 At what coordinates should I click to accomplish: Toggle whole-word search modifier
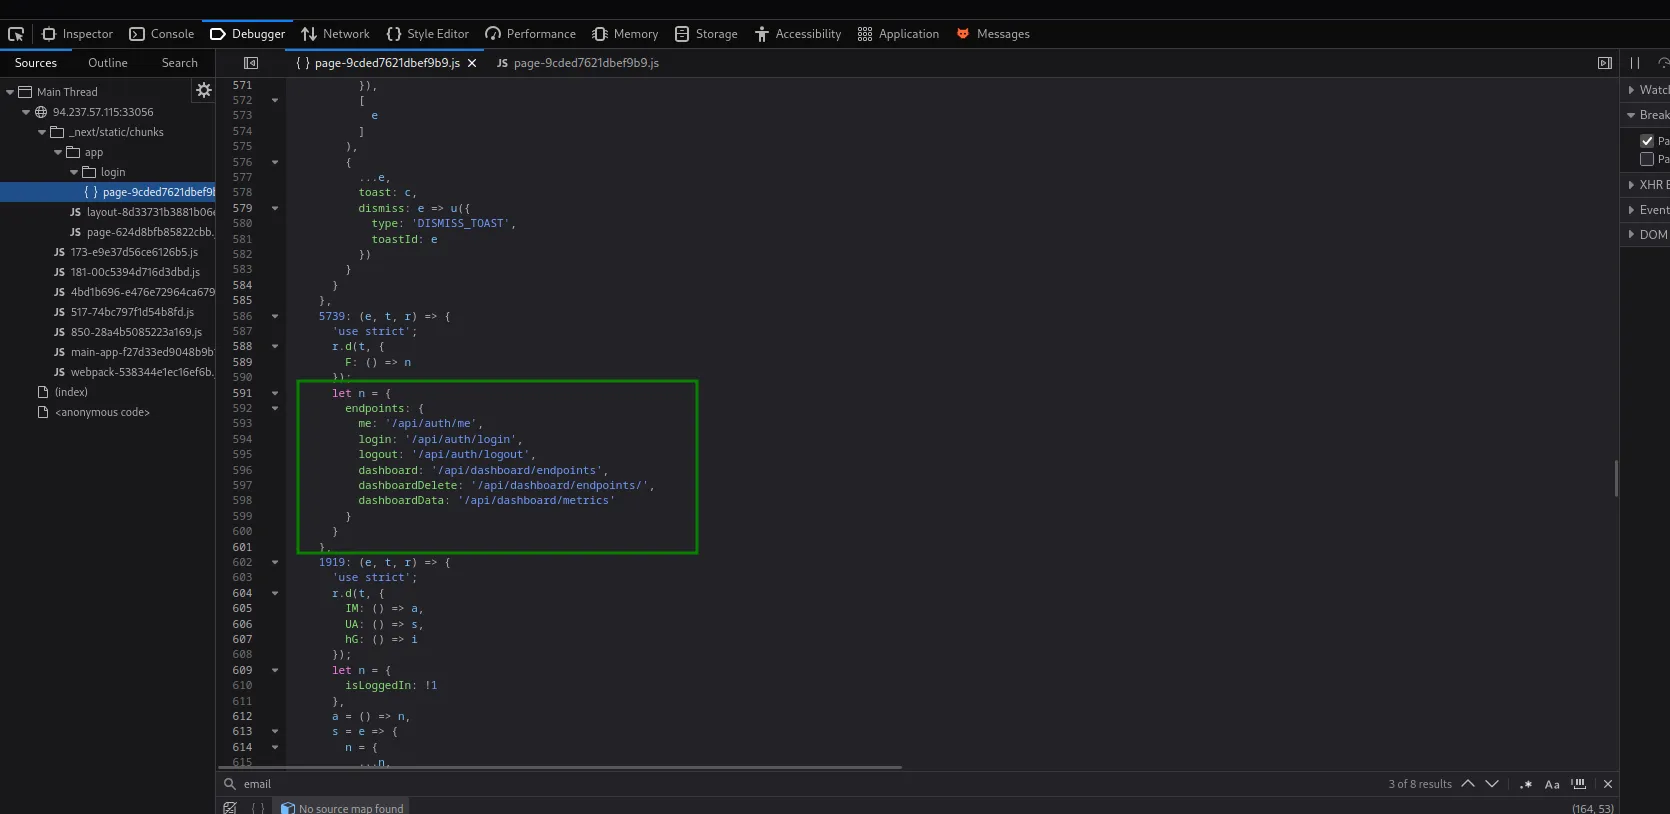pos(1579,784)
